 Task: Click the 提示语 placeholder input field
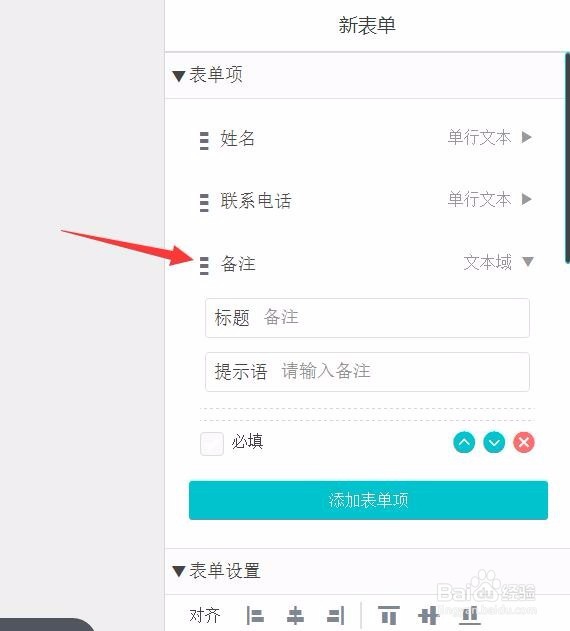[367, 372]
